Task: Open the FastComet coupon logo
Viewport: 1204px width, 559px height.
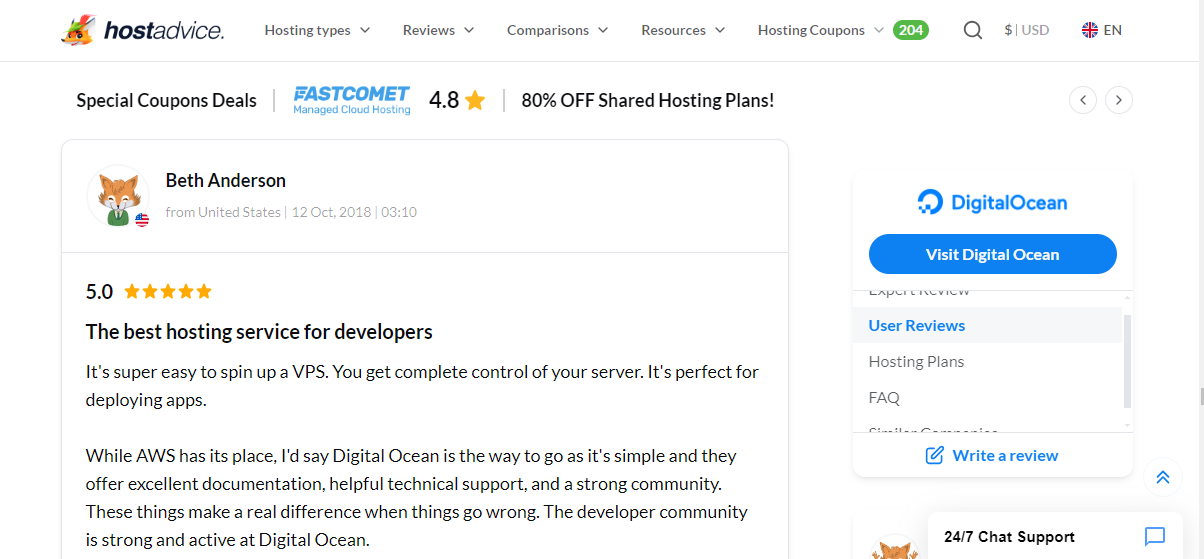Action: pyautogui.click(x=352, y=100)
